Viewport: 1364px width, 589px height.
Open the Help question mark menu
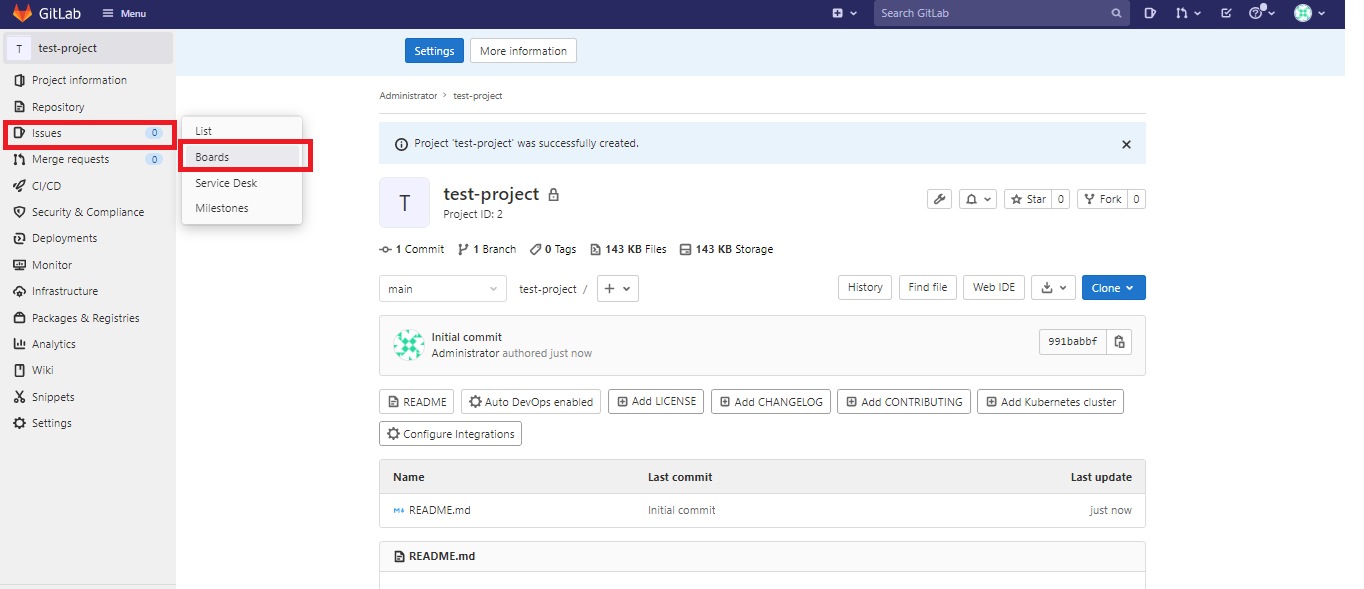click(1261, 14)
